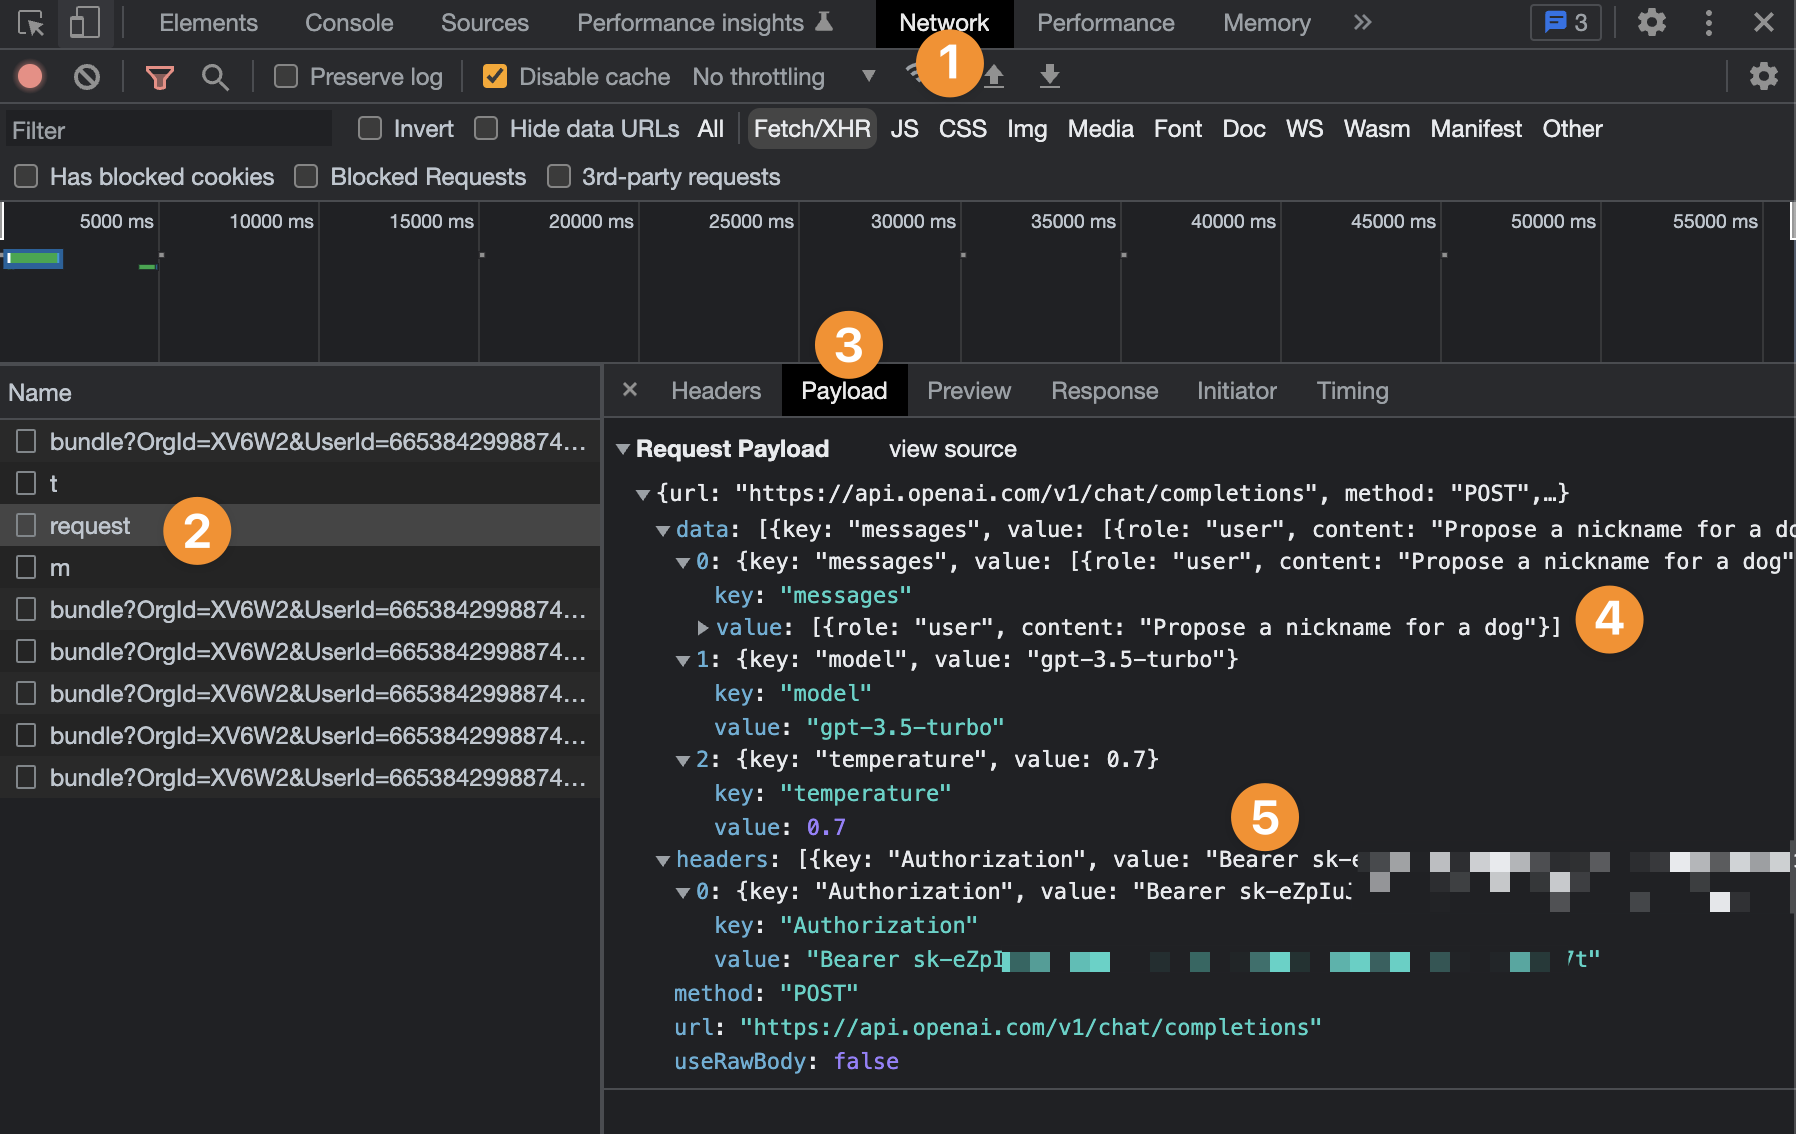Toggle the network requests filter bar
The height and width of the screenshot is (1134, 1796).
pyautogui.click(x=160, y=76)
